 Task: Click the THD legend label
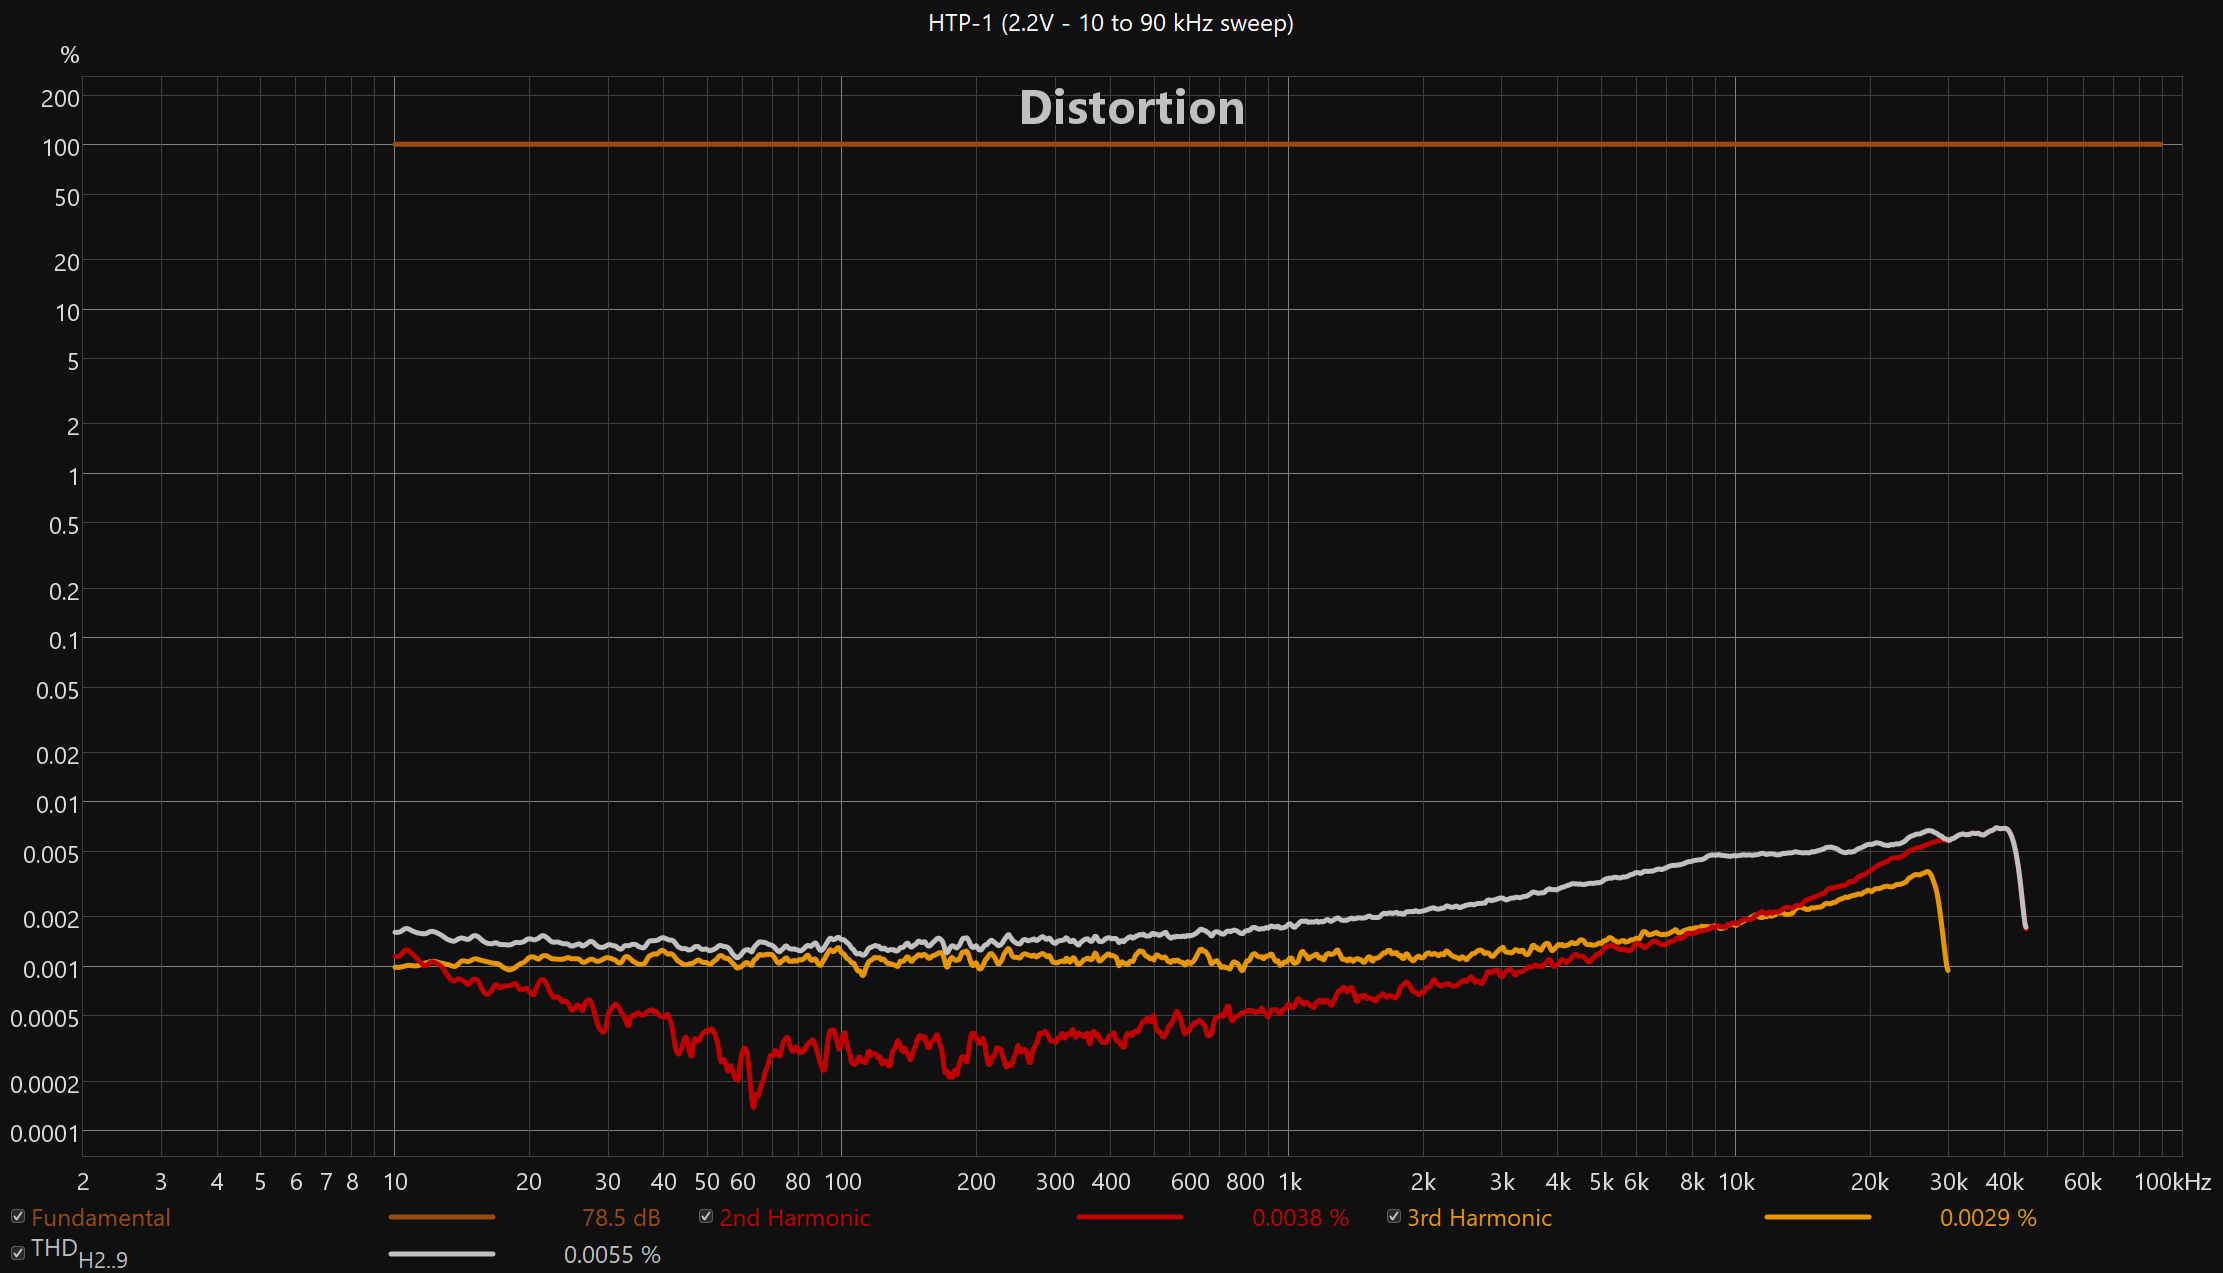(x=79, y=1253)
